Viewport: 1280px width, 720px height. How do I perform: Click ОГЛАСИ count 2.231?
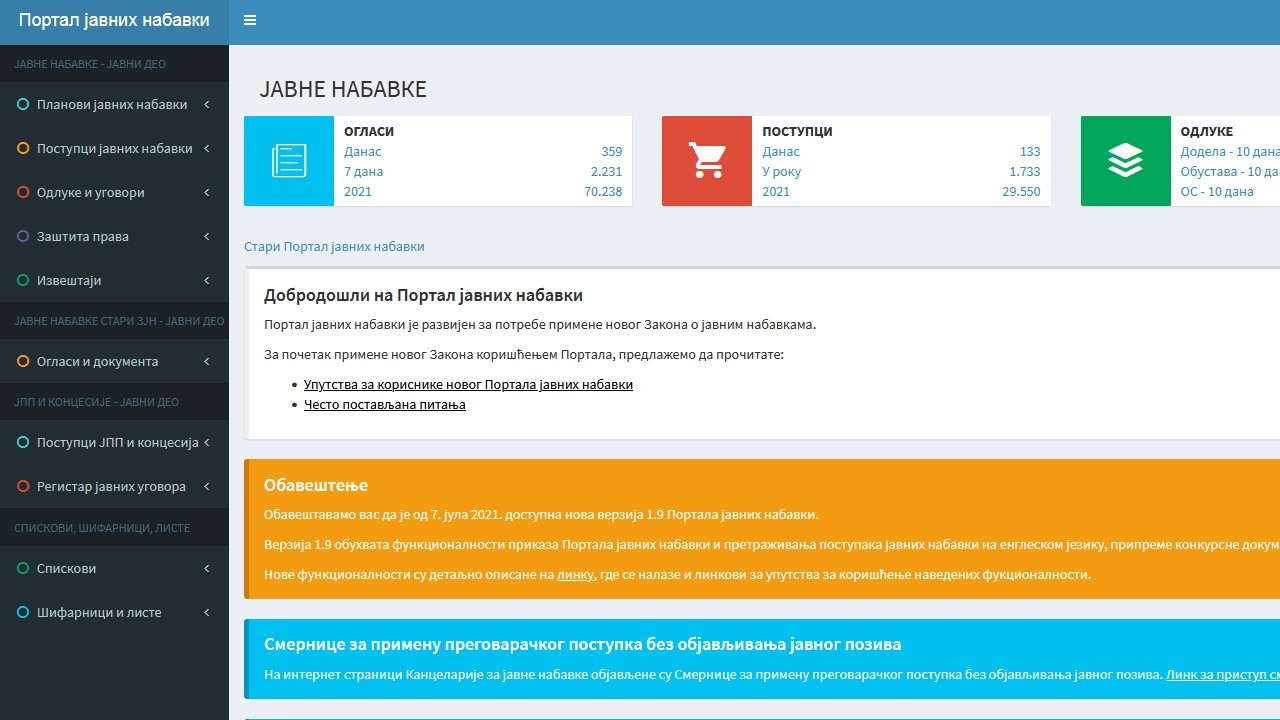(x=606, y=171)
